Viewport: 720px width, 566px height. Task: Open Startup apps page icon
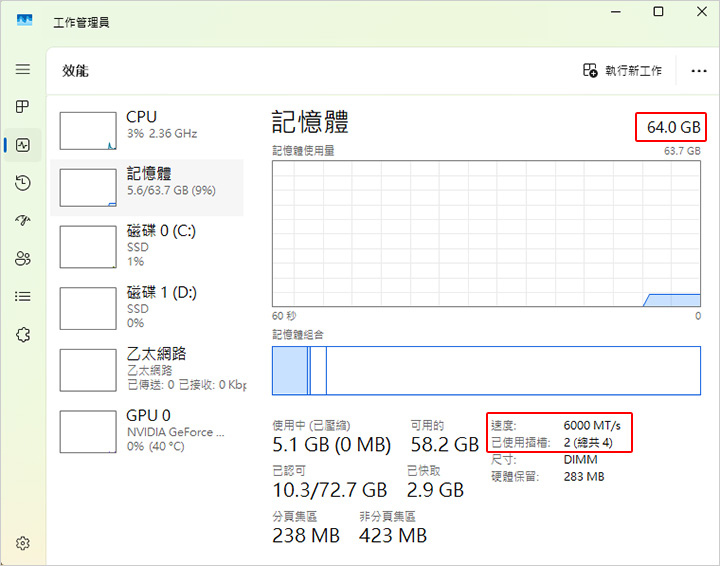tap(22, 220)
